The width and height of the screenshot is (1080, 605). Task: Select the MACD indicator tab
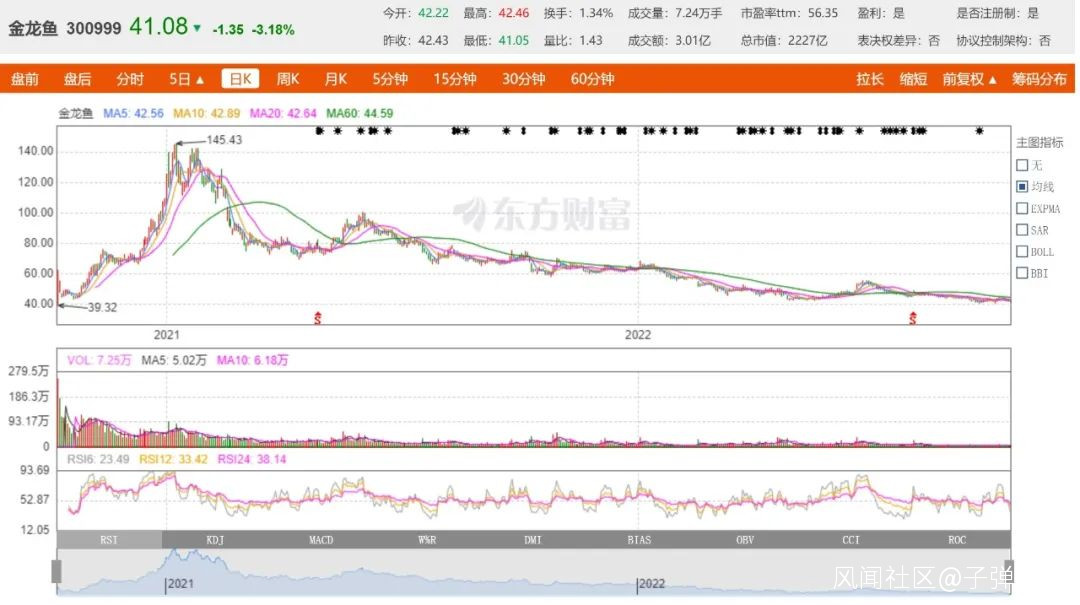click(x=321, y=540)
